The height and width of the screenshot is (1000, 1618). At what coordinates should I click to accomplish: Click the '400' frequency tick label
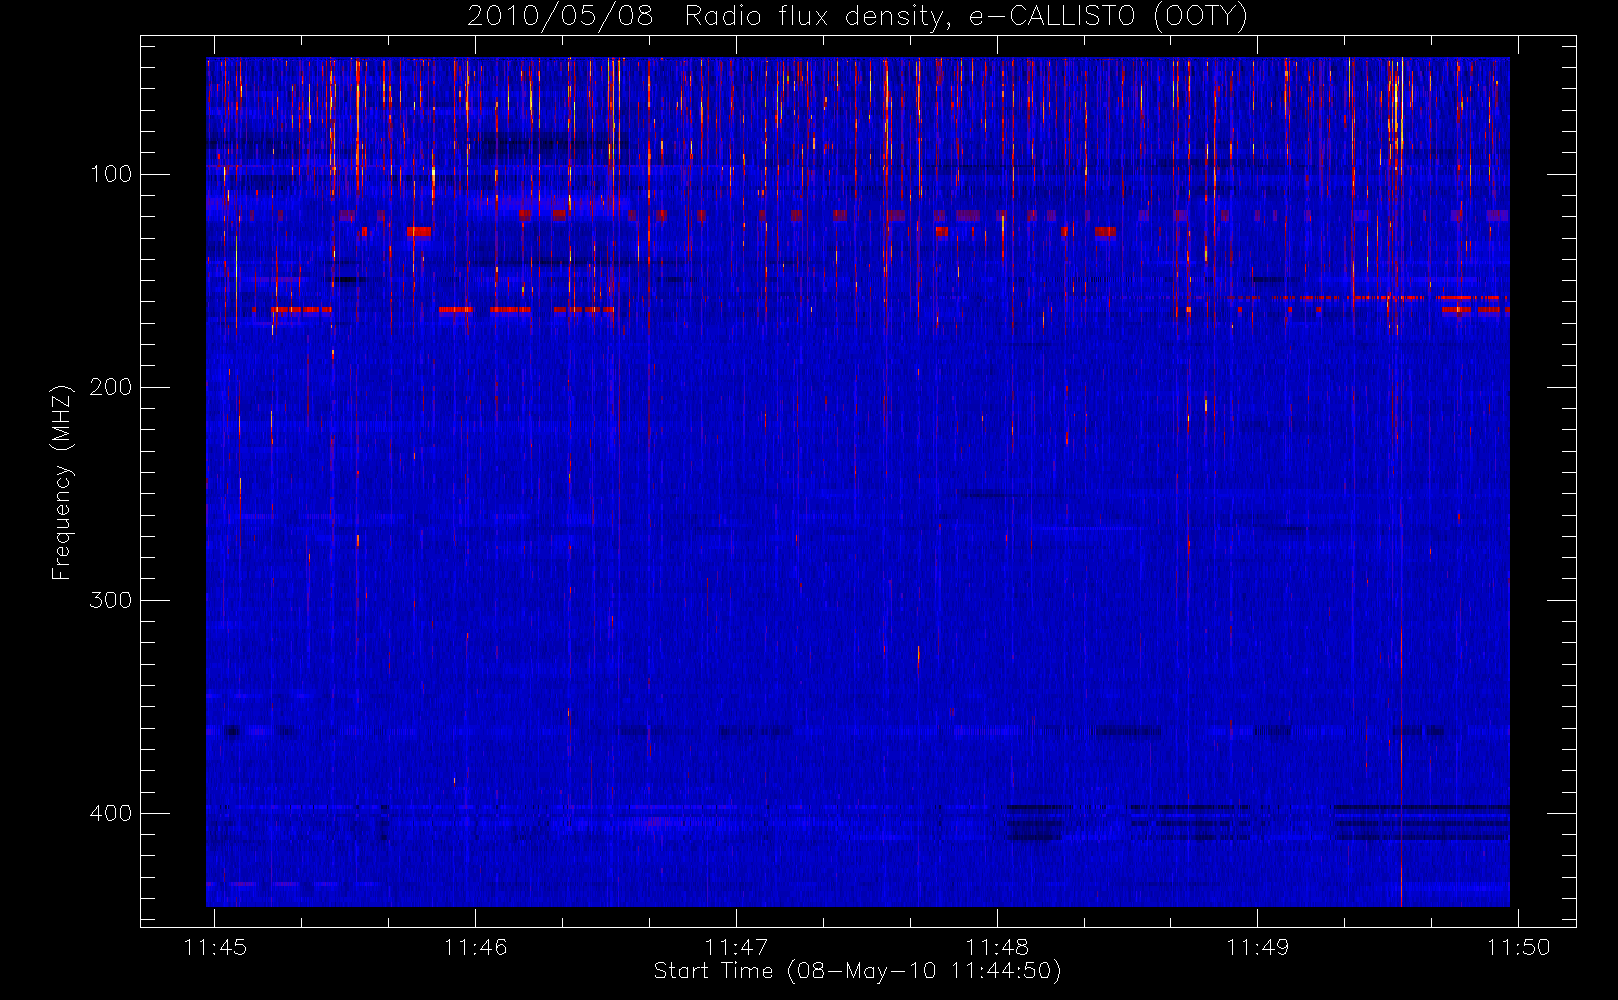pos(110,813)
